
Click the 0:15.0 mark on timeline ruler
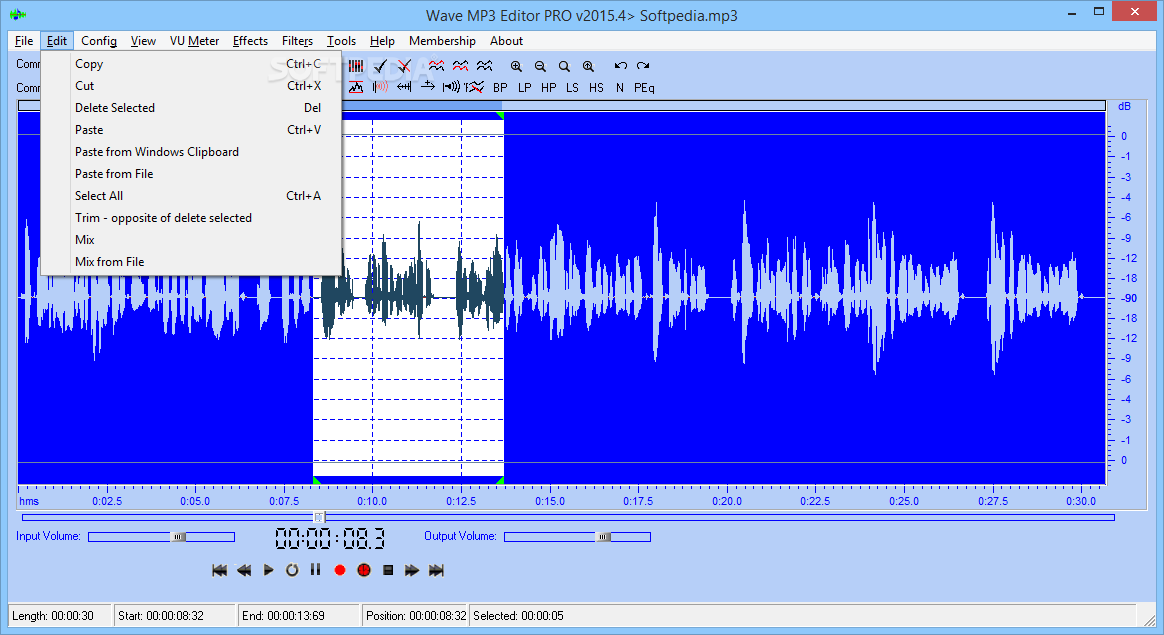pyautogui.click(x=549, y=501)
